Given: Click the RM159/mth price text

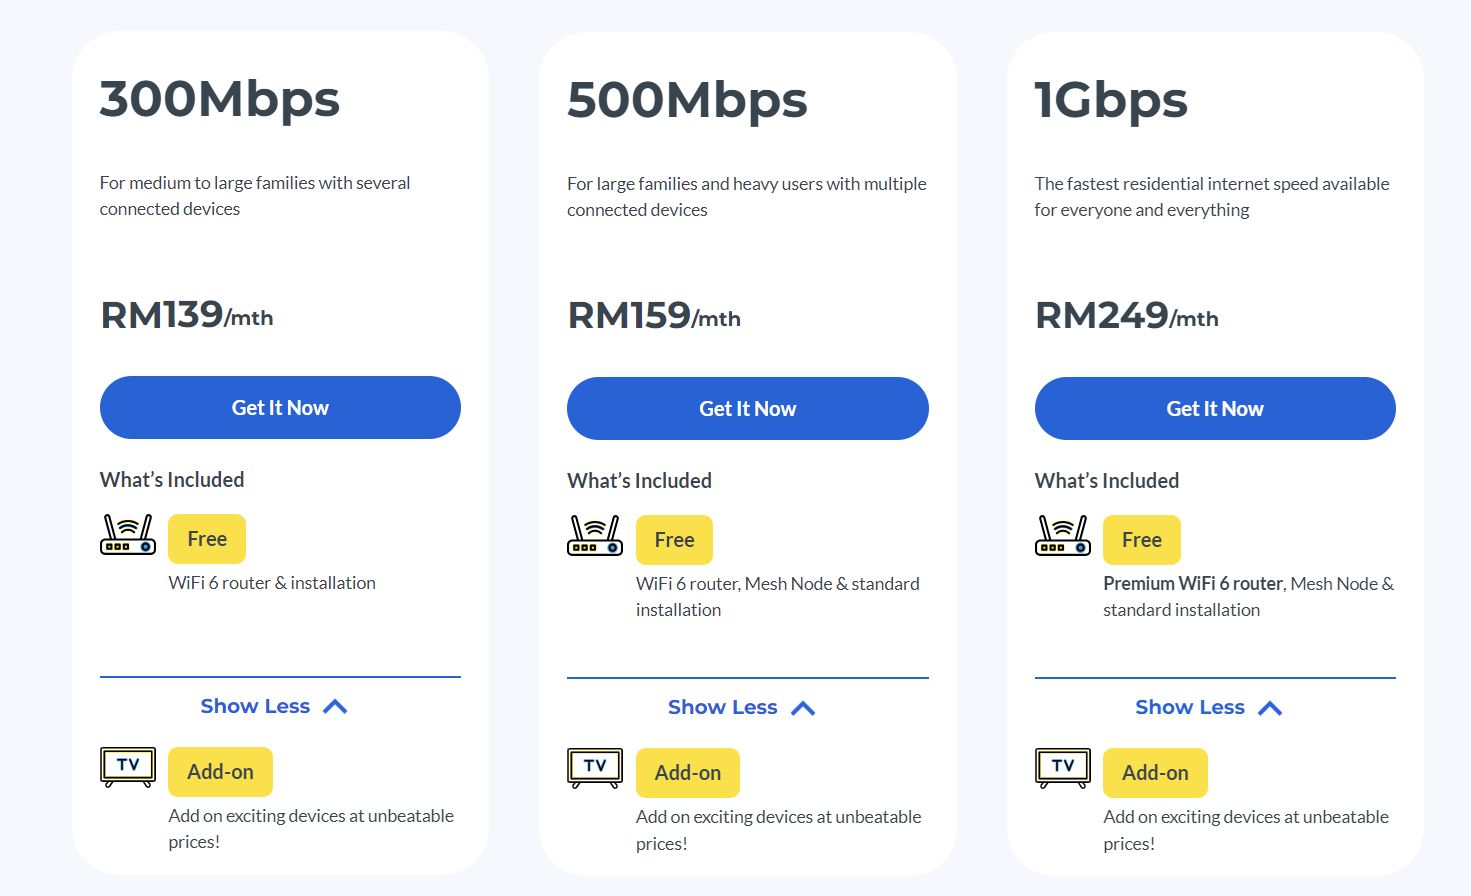Looking at the screenshot, I should 653,316.
